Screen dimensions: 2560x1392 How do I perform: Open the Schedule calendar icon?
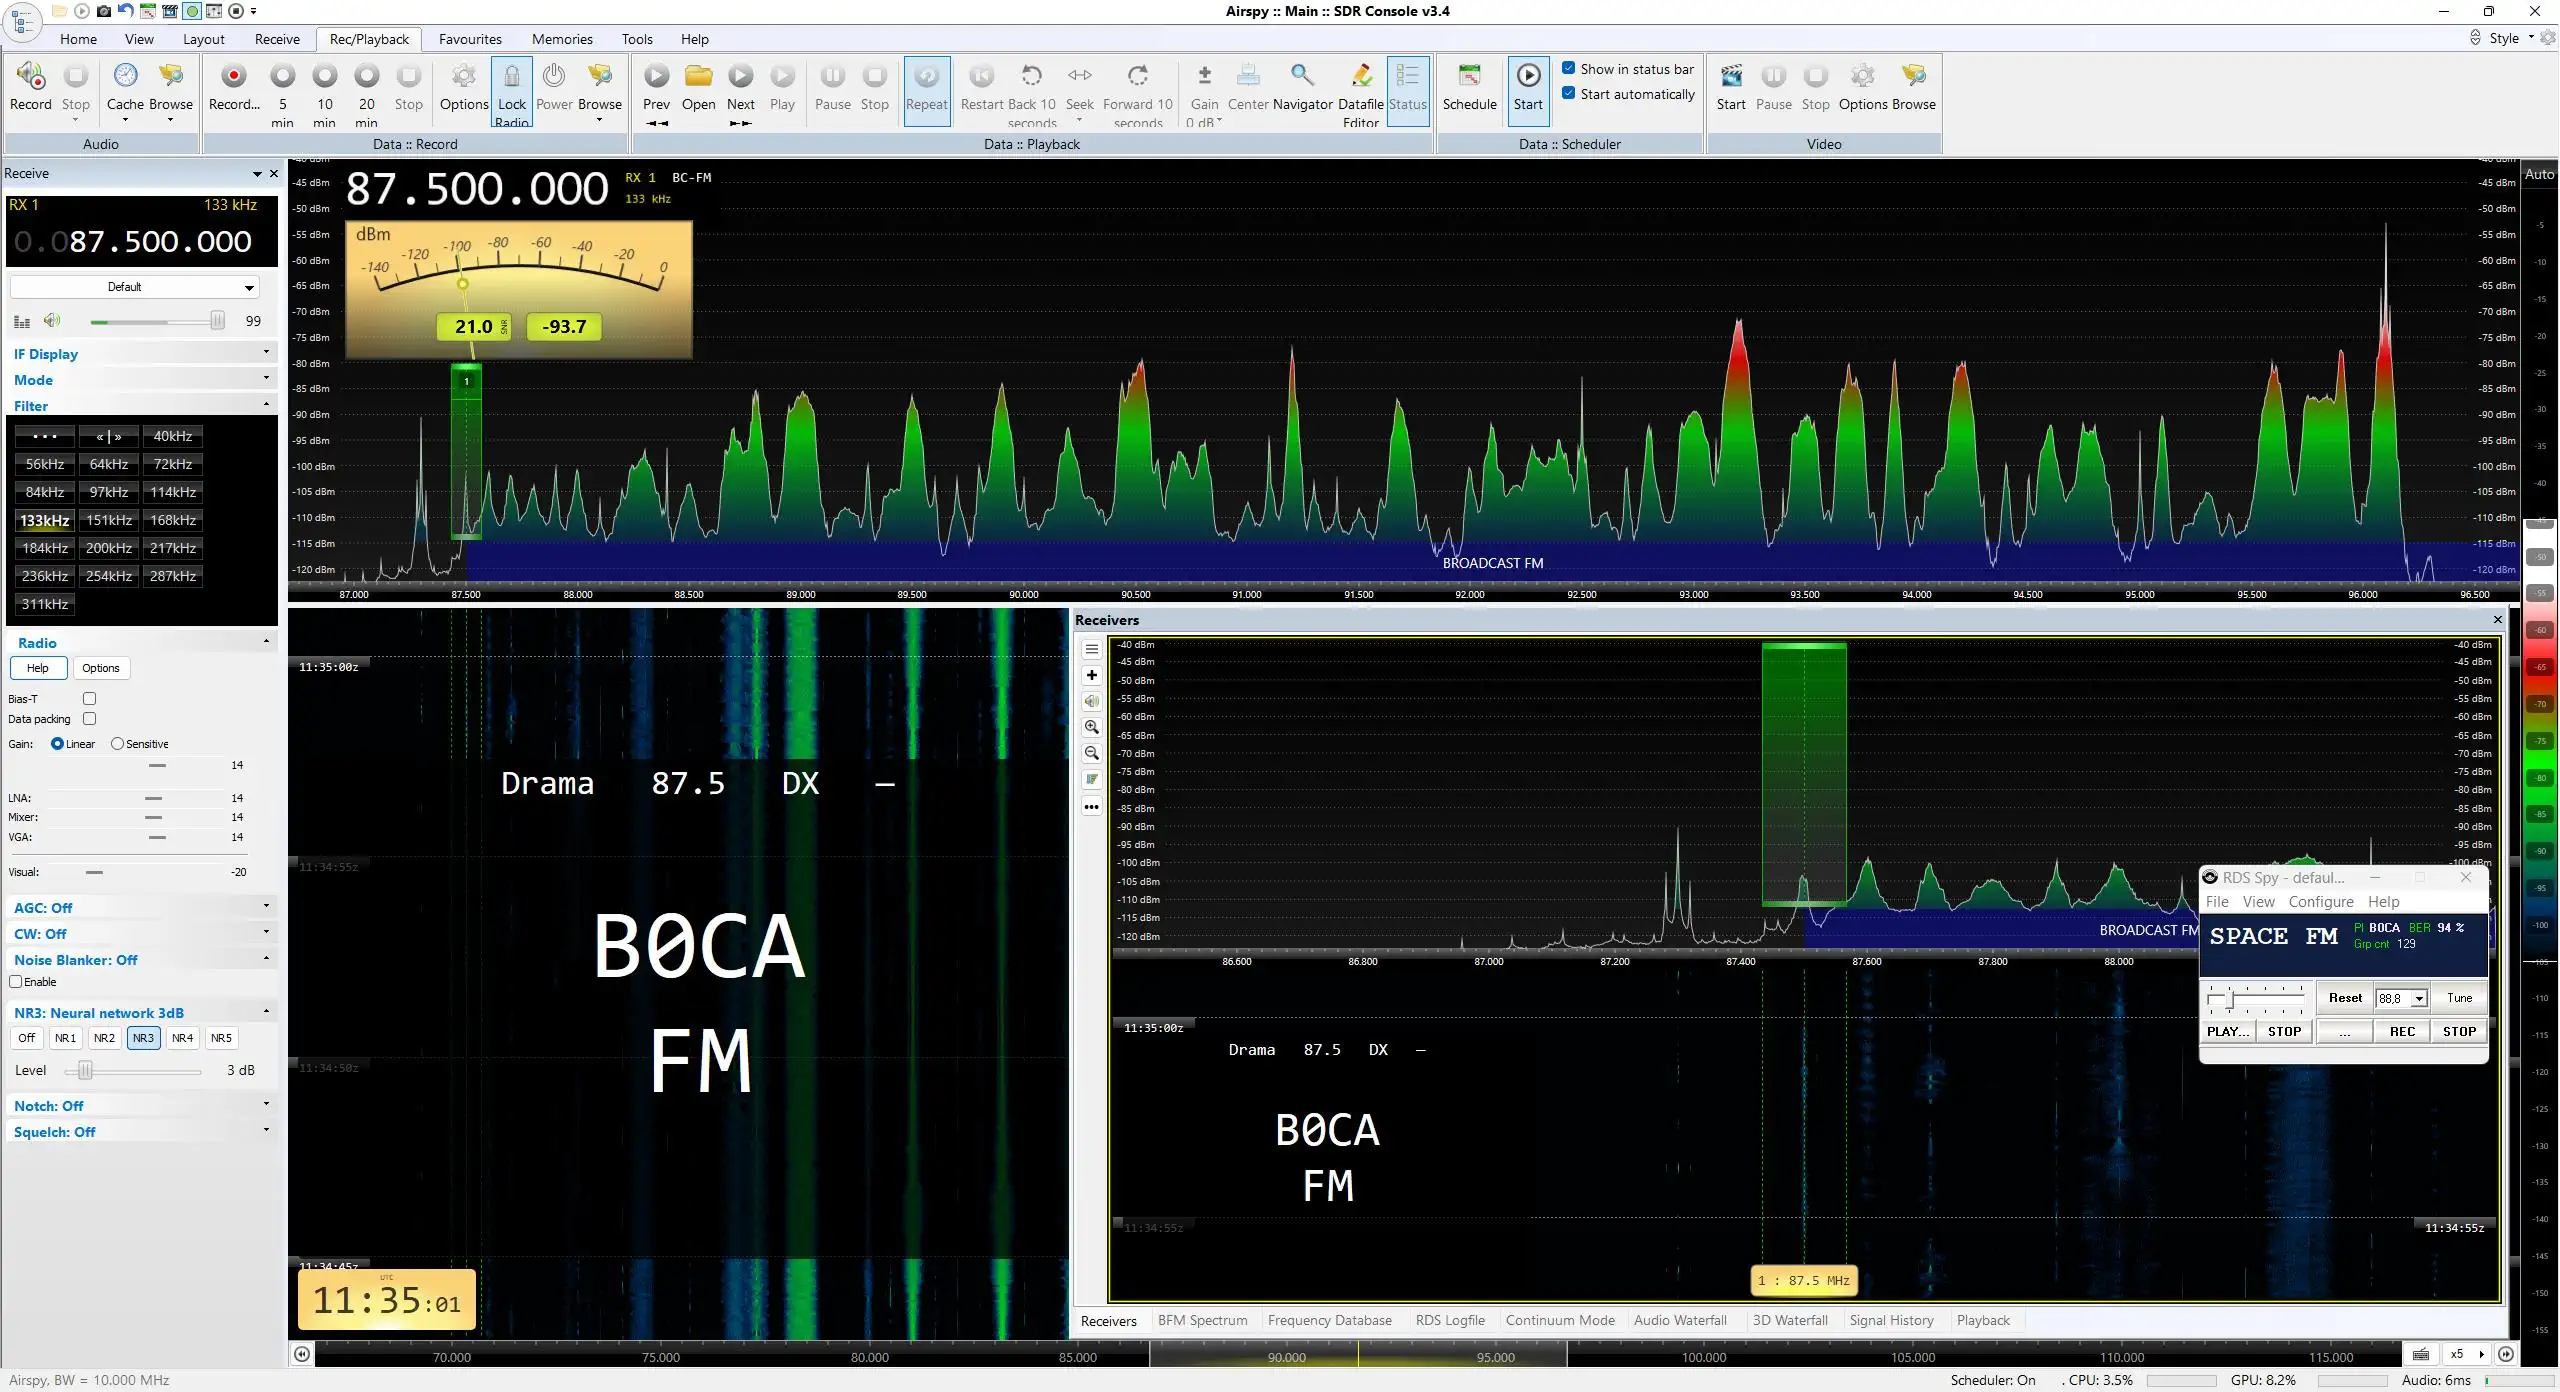click(x=1469, y=76)
